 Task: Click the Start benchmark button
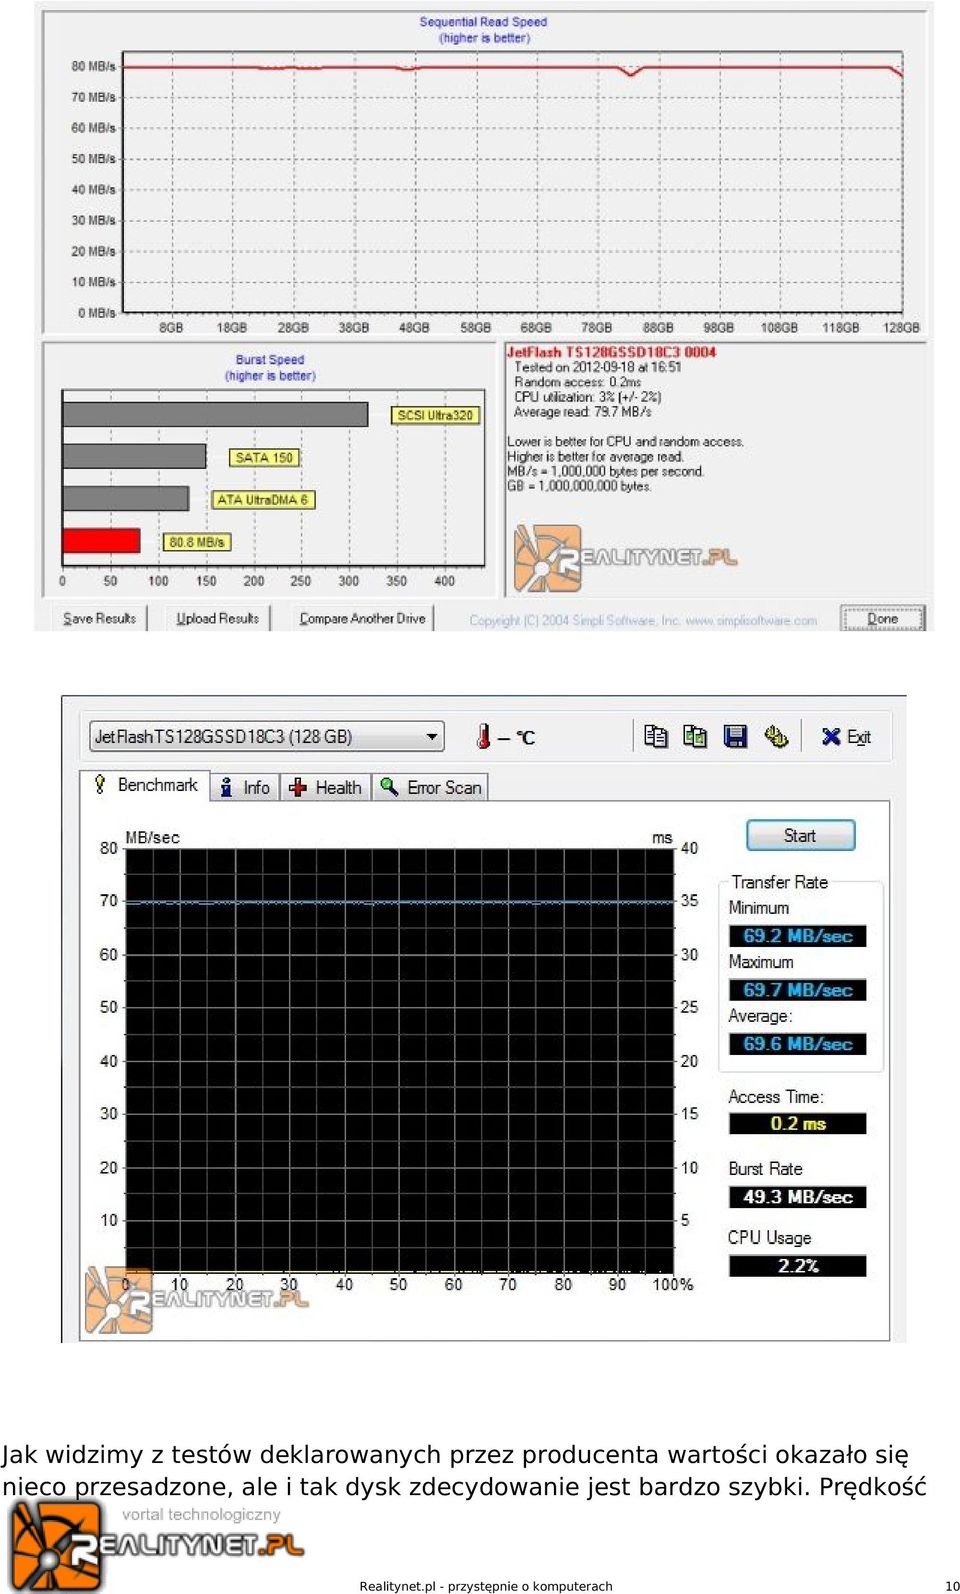pyautogui.click(x=800, y=835)
